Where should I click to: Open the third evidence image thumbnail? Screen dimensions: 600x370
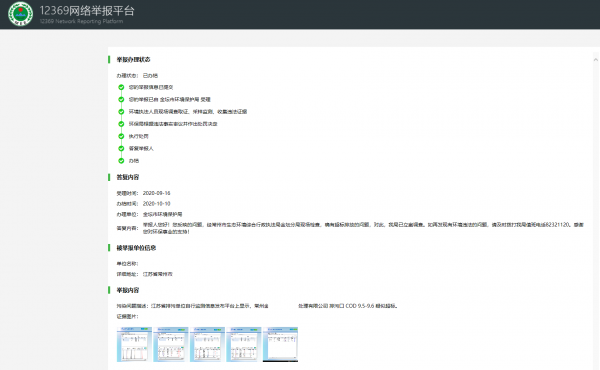tap(207, 344)
